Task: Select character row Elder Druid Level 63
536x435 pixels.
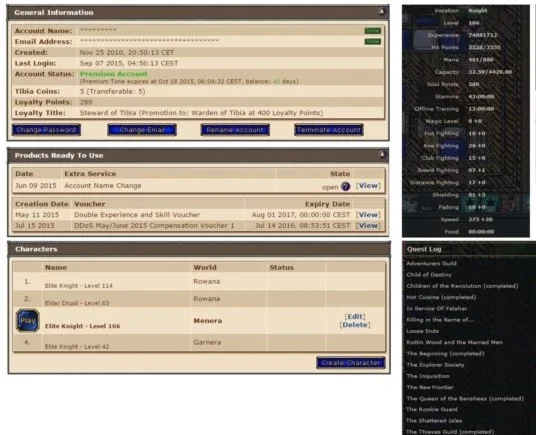Action: [x=199, y=299]
